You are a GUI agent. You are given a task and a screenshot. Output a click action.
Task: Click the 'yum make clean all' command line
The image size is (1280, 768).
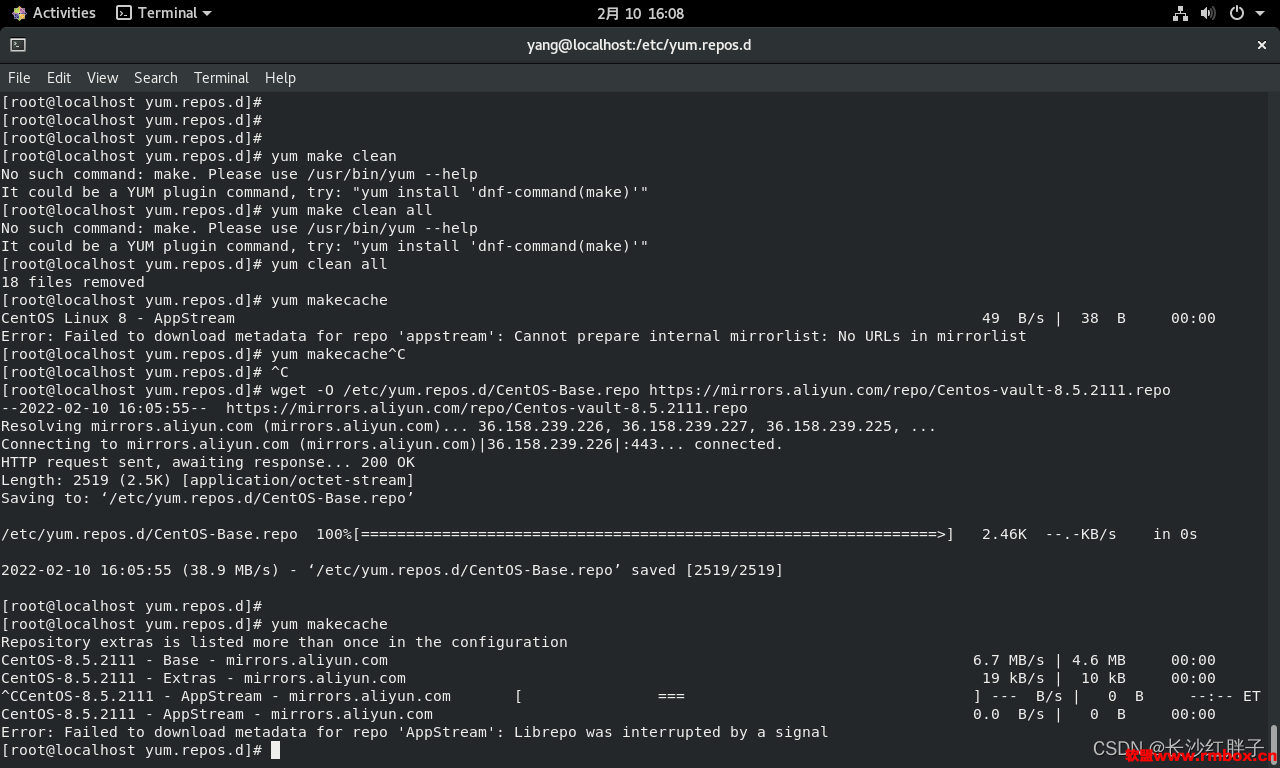tap(217, 210)
